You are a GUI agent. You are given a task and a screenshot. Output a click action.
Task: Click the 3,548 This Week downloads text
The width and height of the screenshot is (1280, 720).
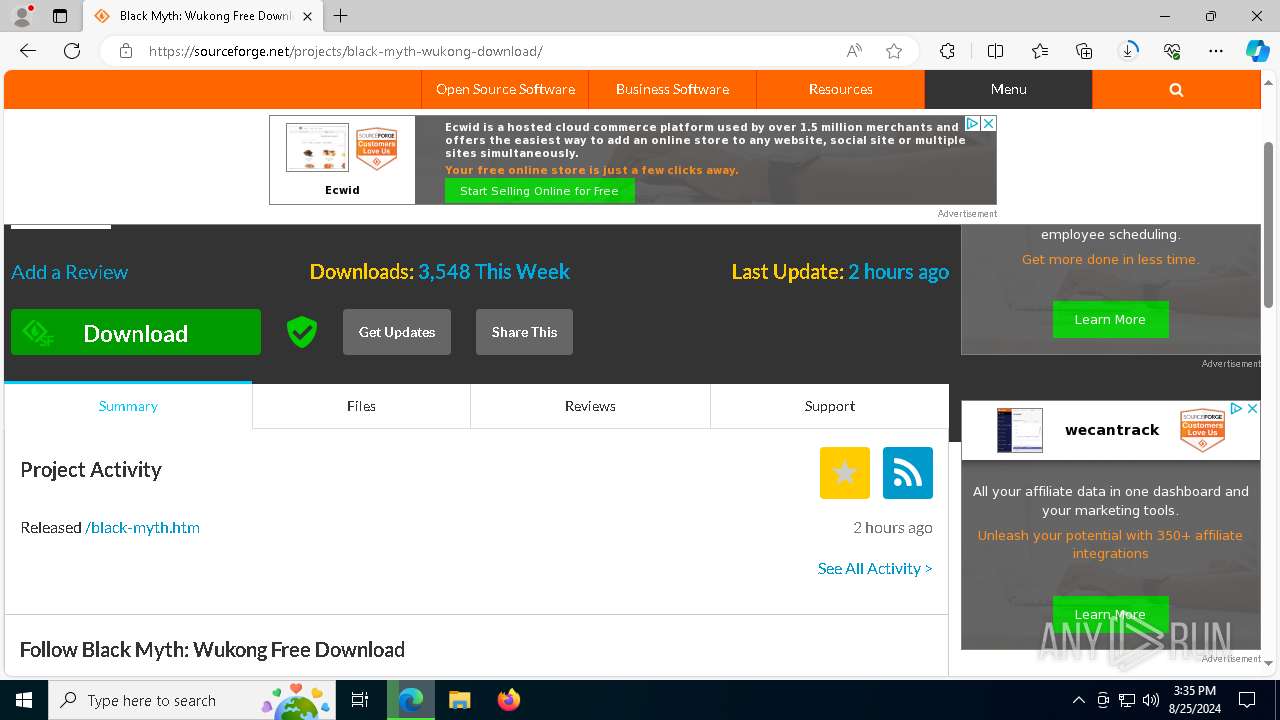click(x=494, y=272)
